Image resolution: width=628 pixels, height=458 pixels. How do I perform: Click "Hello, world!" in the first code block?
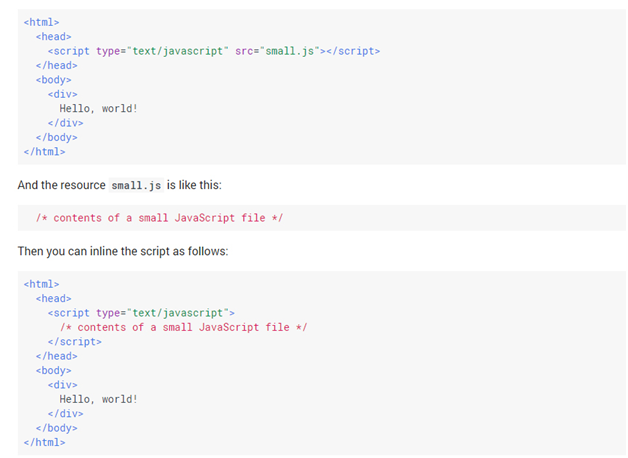pyautogui.click(x=98, y=108)
